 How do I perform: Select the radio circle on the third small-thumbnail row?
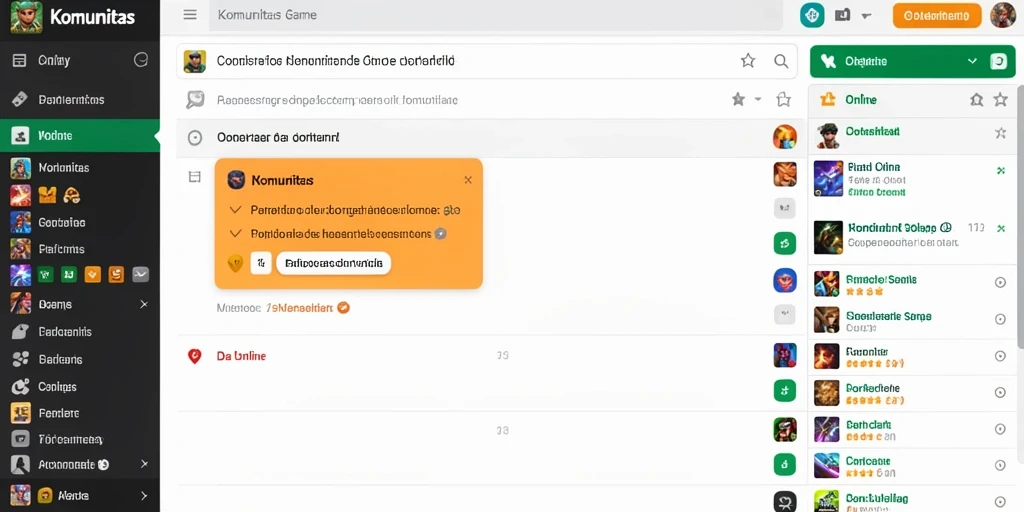coord(1000,356)
